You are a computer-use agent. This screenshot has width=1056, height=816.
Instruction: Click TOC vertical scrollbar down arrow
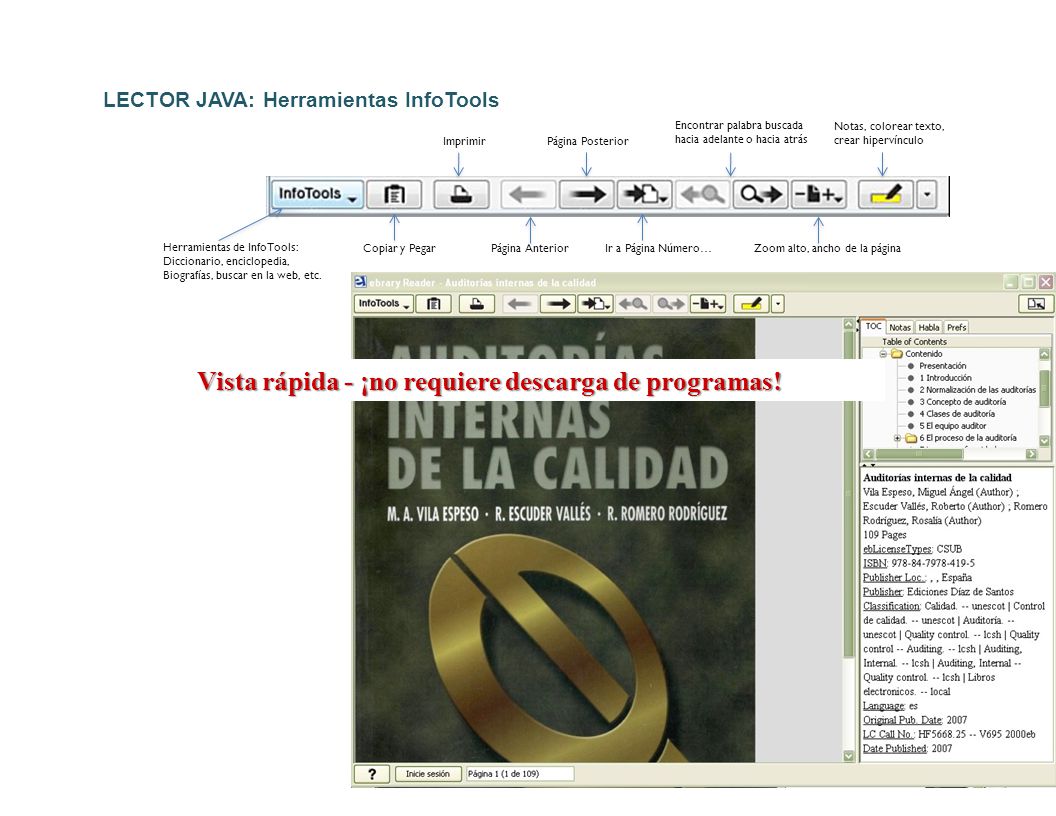(x=1045, y=440)
